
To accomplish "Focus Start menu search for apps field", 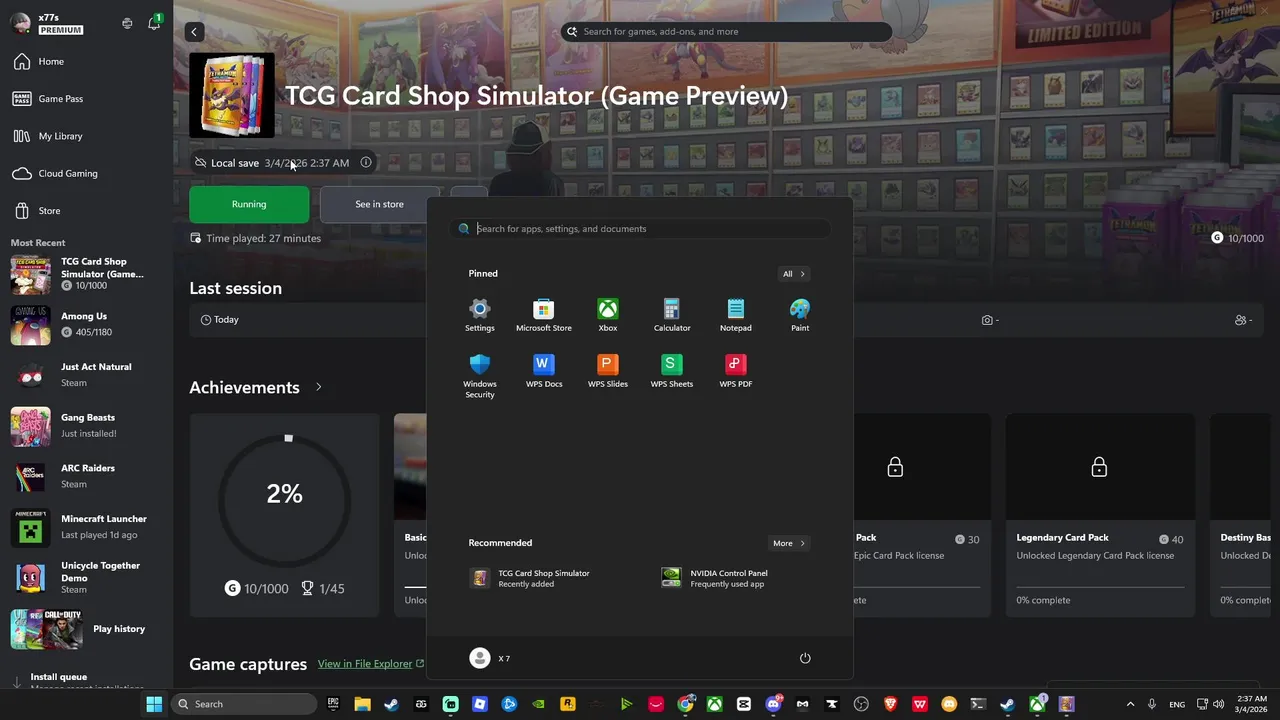I will click(x=640, y=229).
